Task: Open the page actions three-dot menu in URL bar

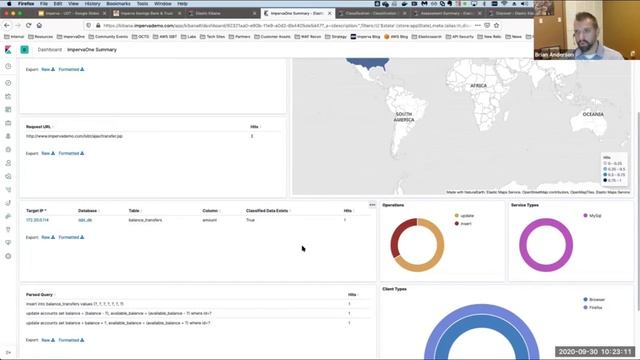Action: pyautogui.click(x=478, y=25)
